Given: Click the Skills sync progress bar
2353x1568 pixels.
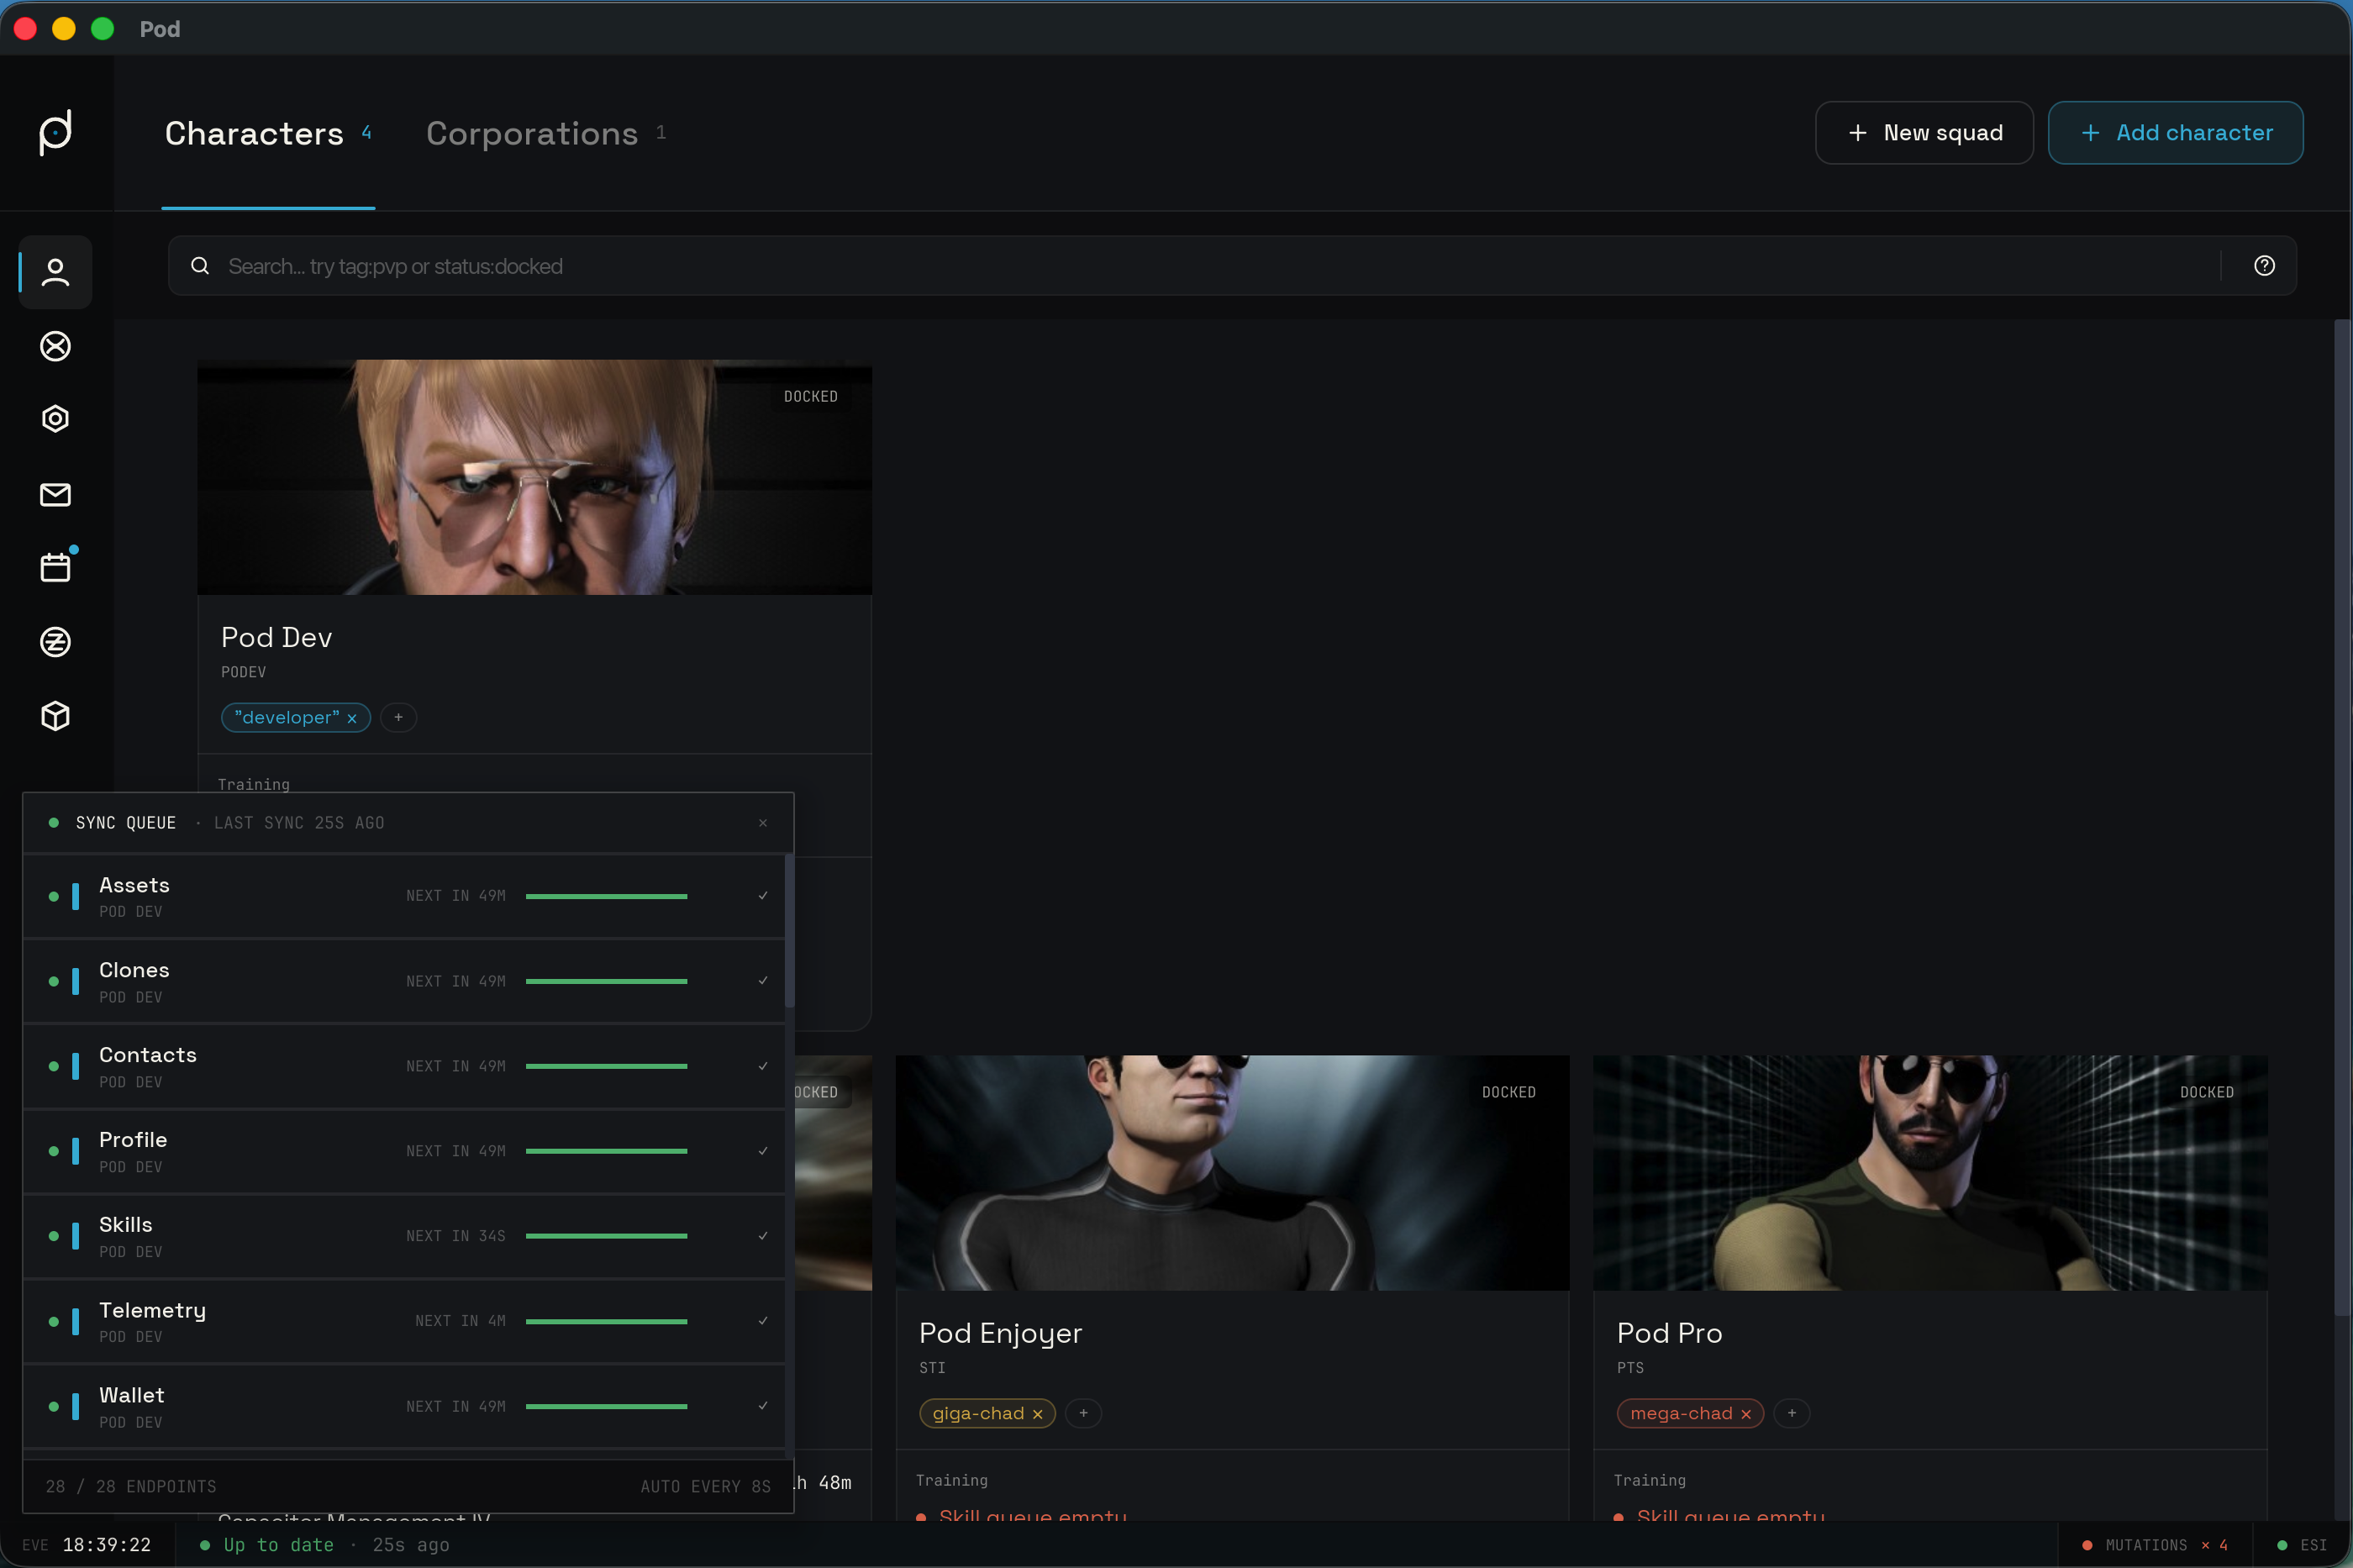Looking at the screenshot, I should 606,1236.
